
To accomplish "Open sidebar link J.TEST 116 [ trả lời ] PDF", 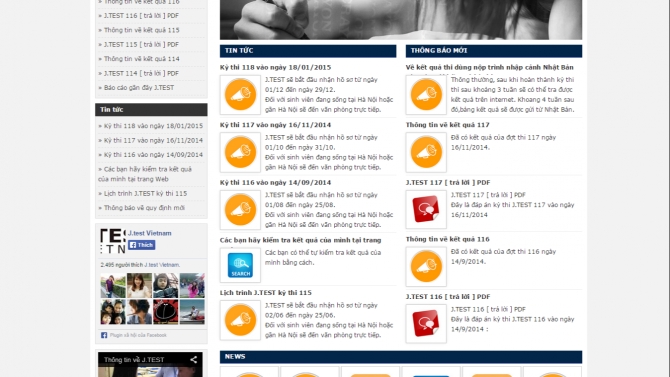I will click(x=141, y=16).
